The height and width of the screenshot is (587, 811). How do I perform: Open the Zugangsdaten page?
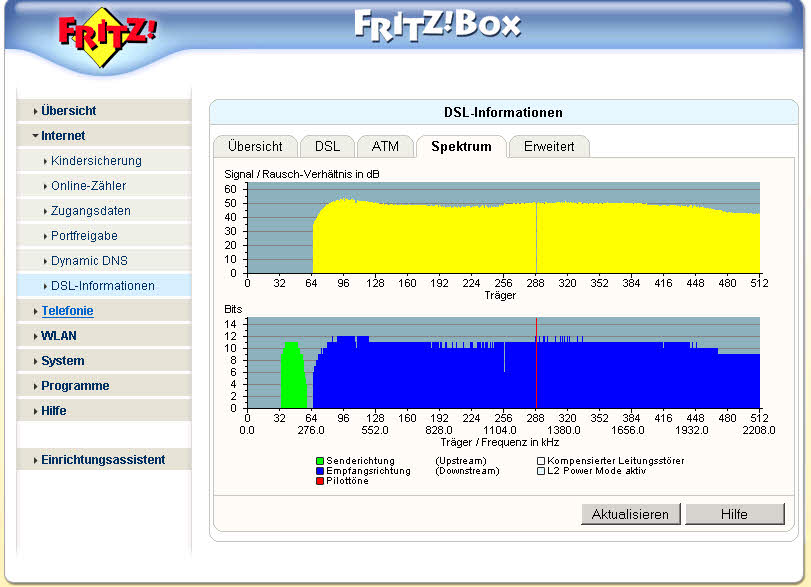pyautogui.click(x=104, y=210)
